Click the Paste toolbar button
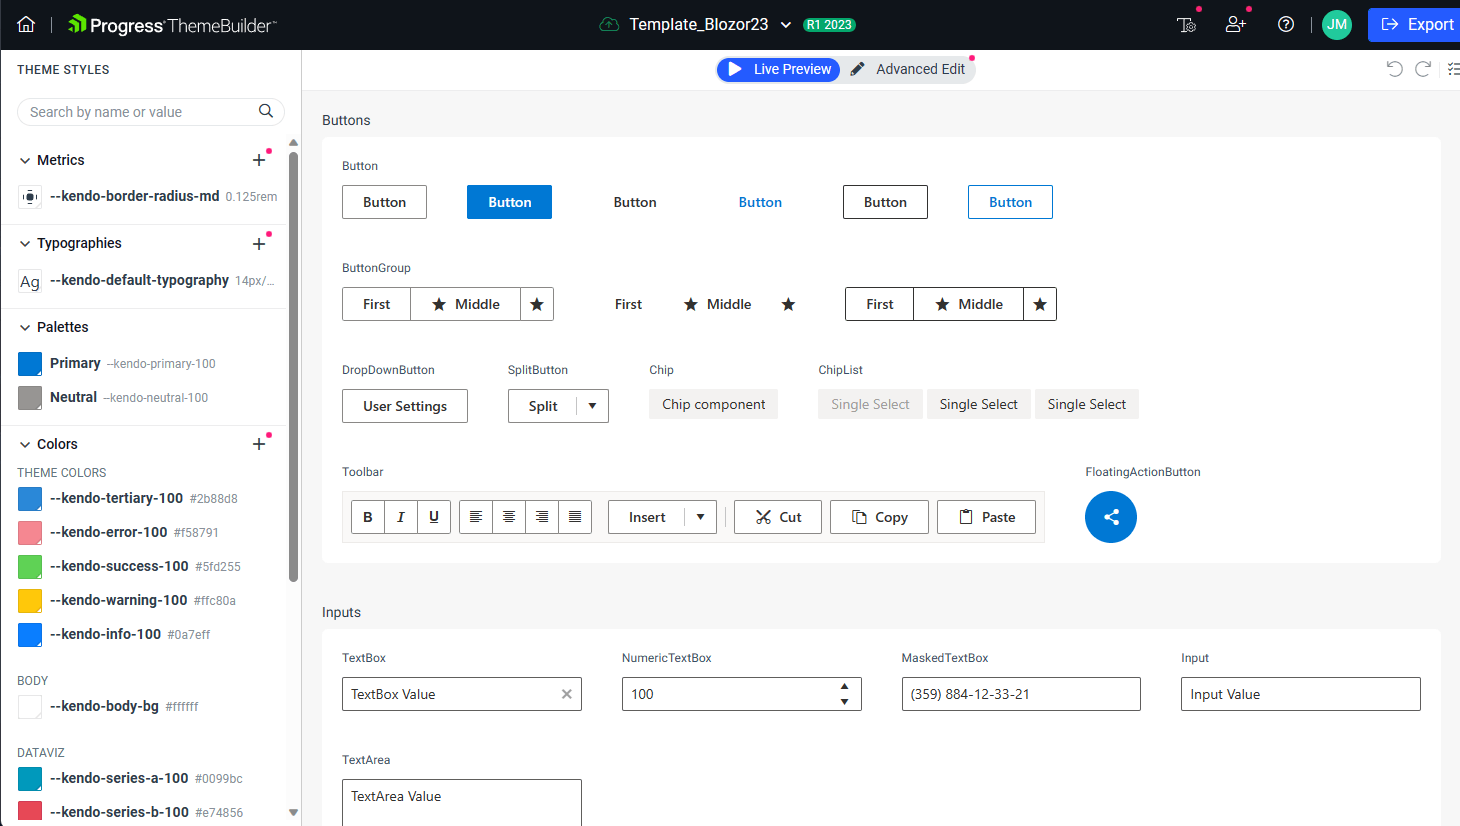The width and height of the screenshot is (1460, 826). pos(986,517)
